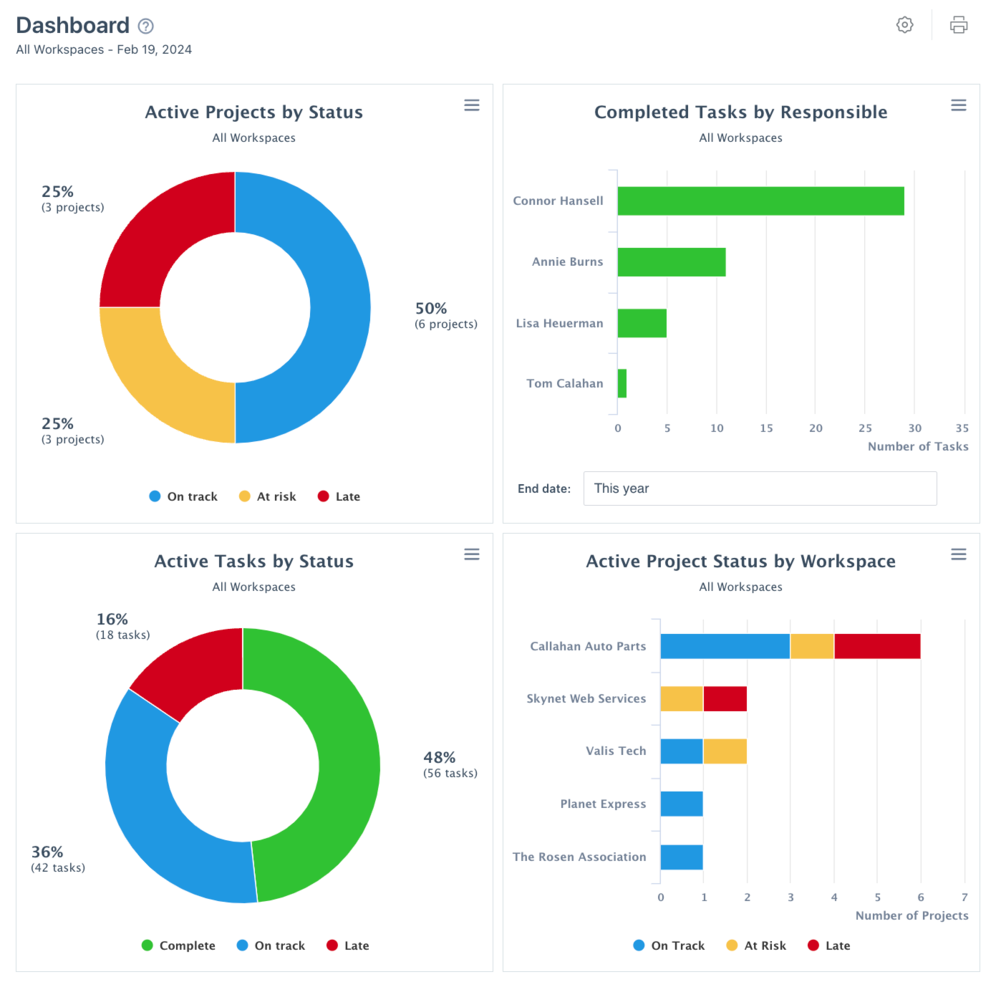Toggle Late legend in Active Projects chart
Viewport: 1001px width, 987px height.
pyautogui.click(x=338, y=496)
